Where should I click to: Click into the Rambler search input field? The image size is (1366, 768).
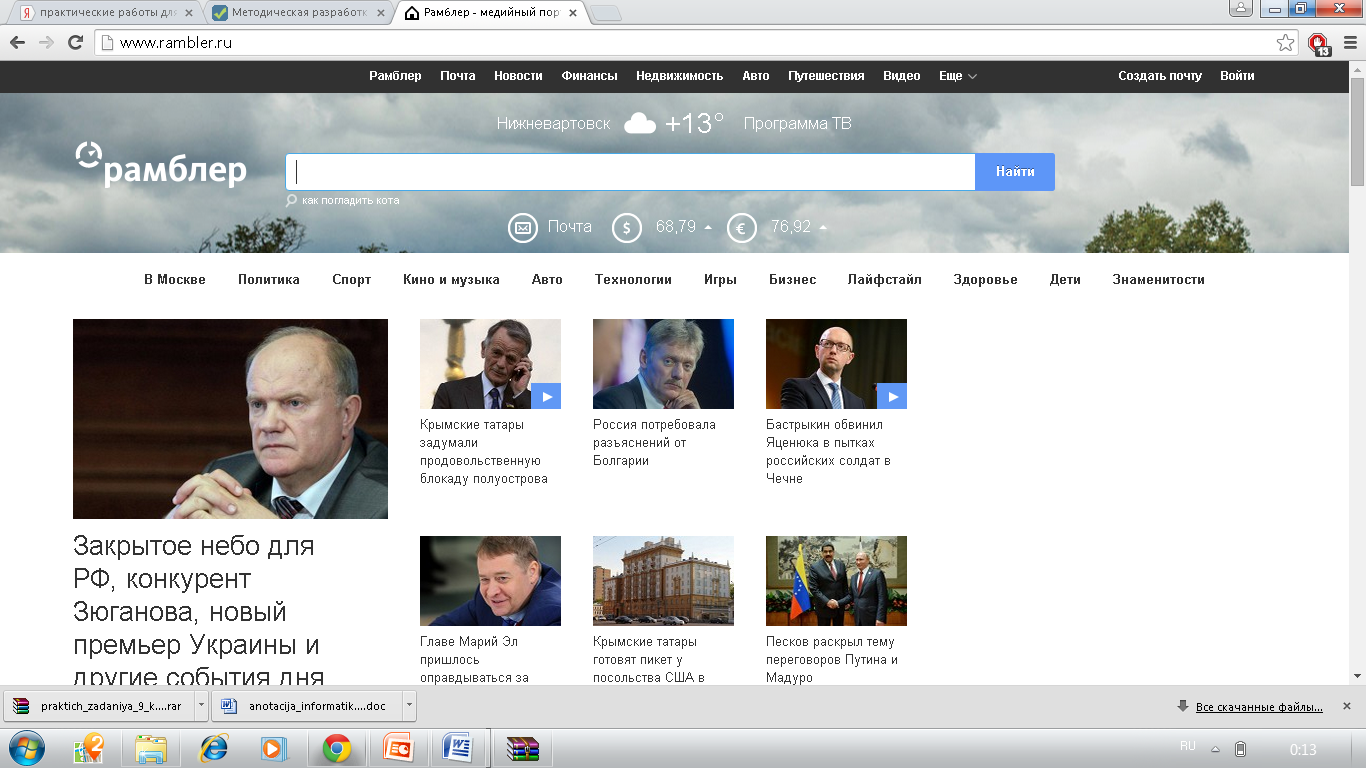631,172
